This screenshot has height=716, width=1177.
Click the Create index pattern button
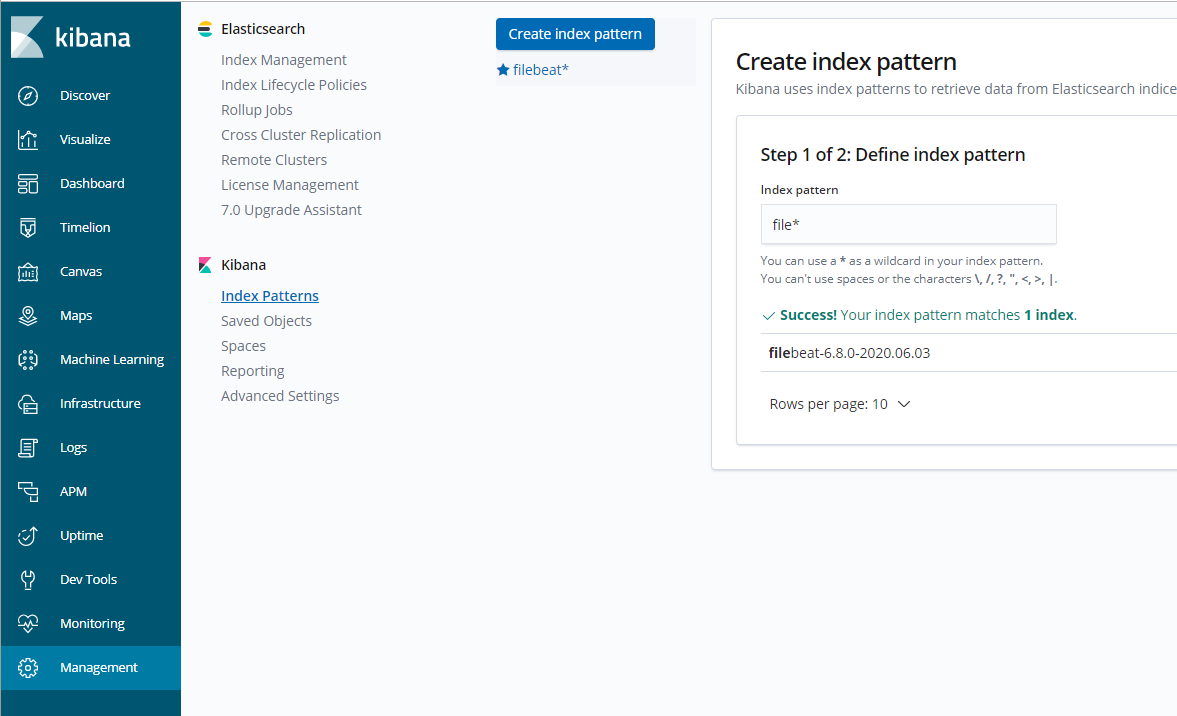pyautogui.click(x=575, y=34)
